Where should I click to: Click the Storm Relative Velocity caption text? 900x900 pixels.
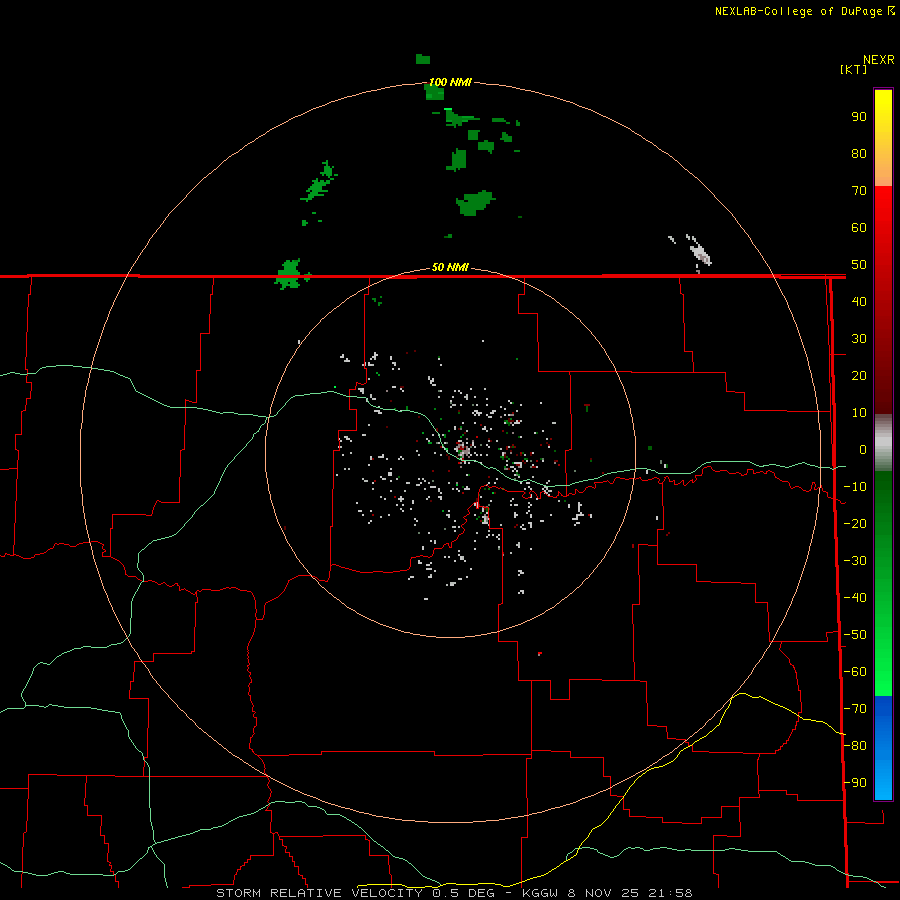[x=454, y=893]
